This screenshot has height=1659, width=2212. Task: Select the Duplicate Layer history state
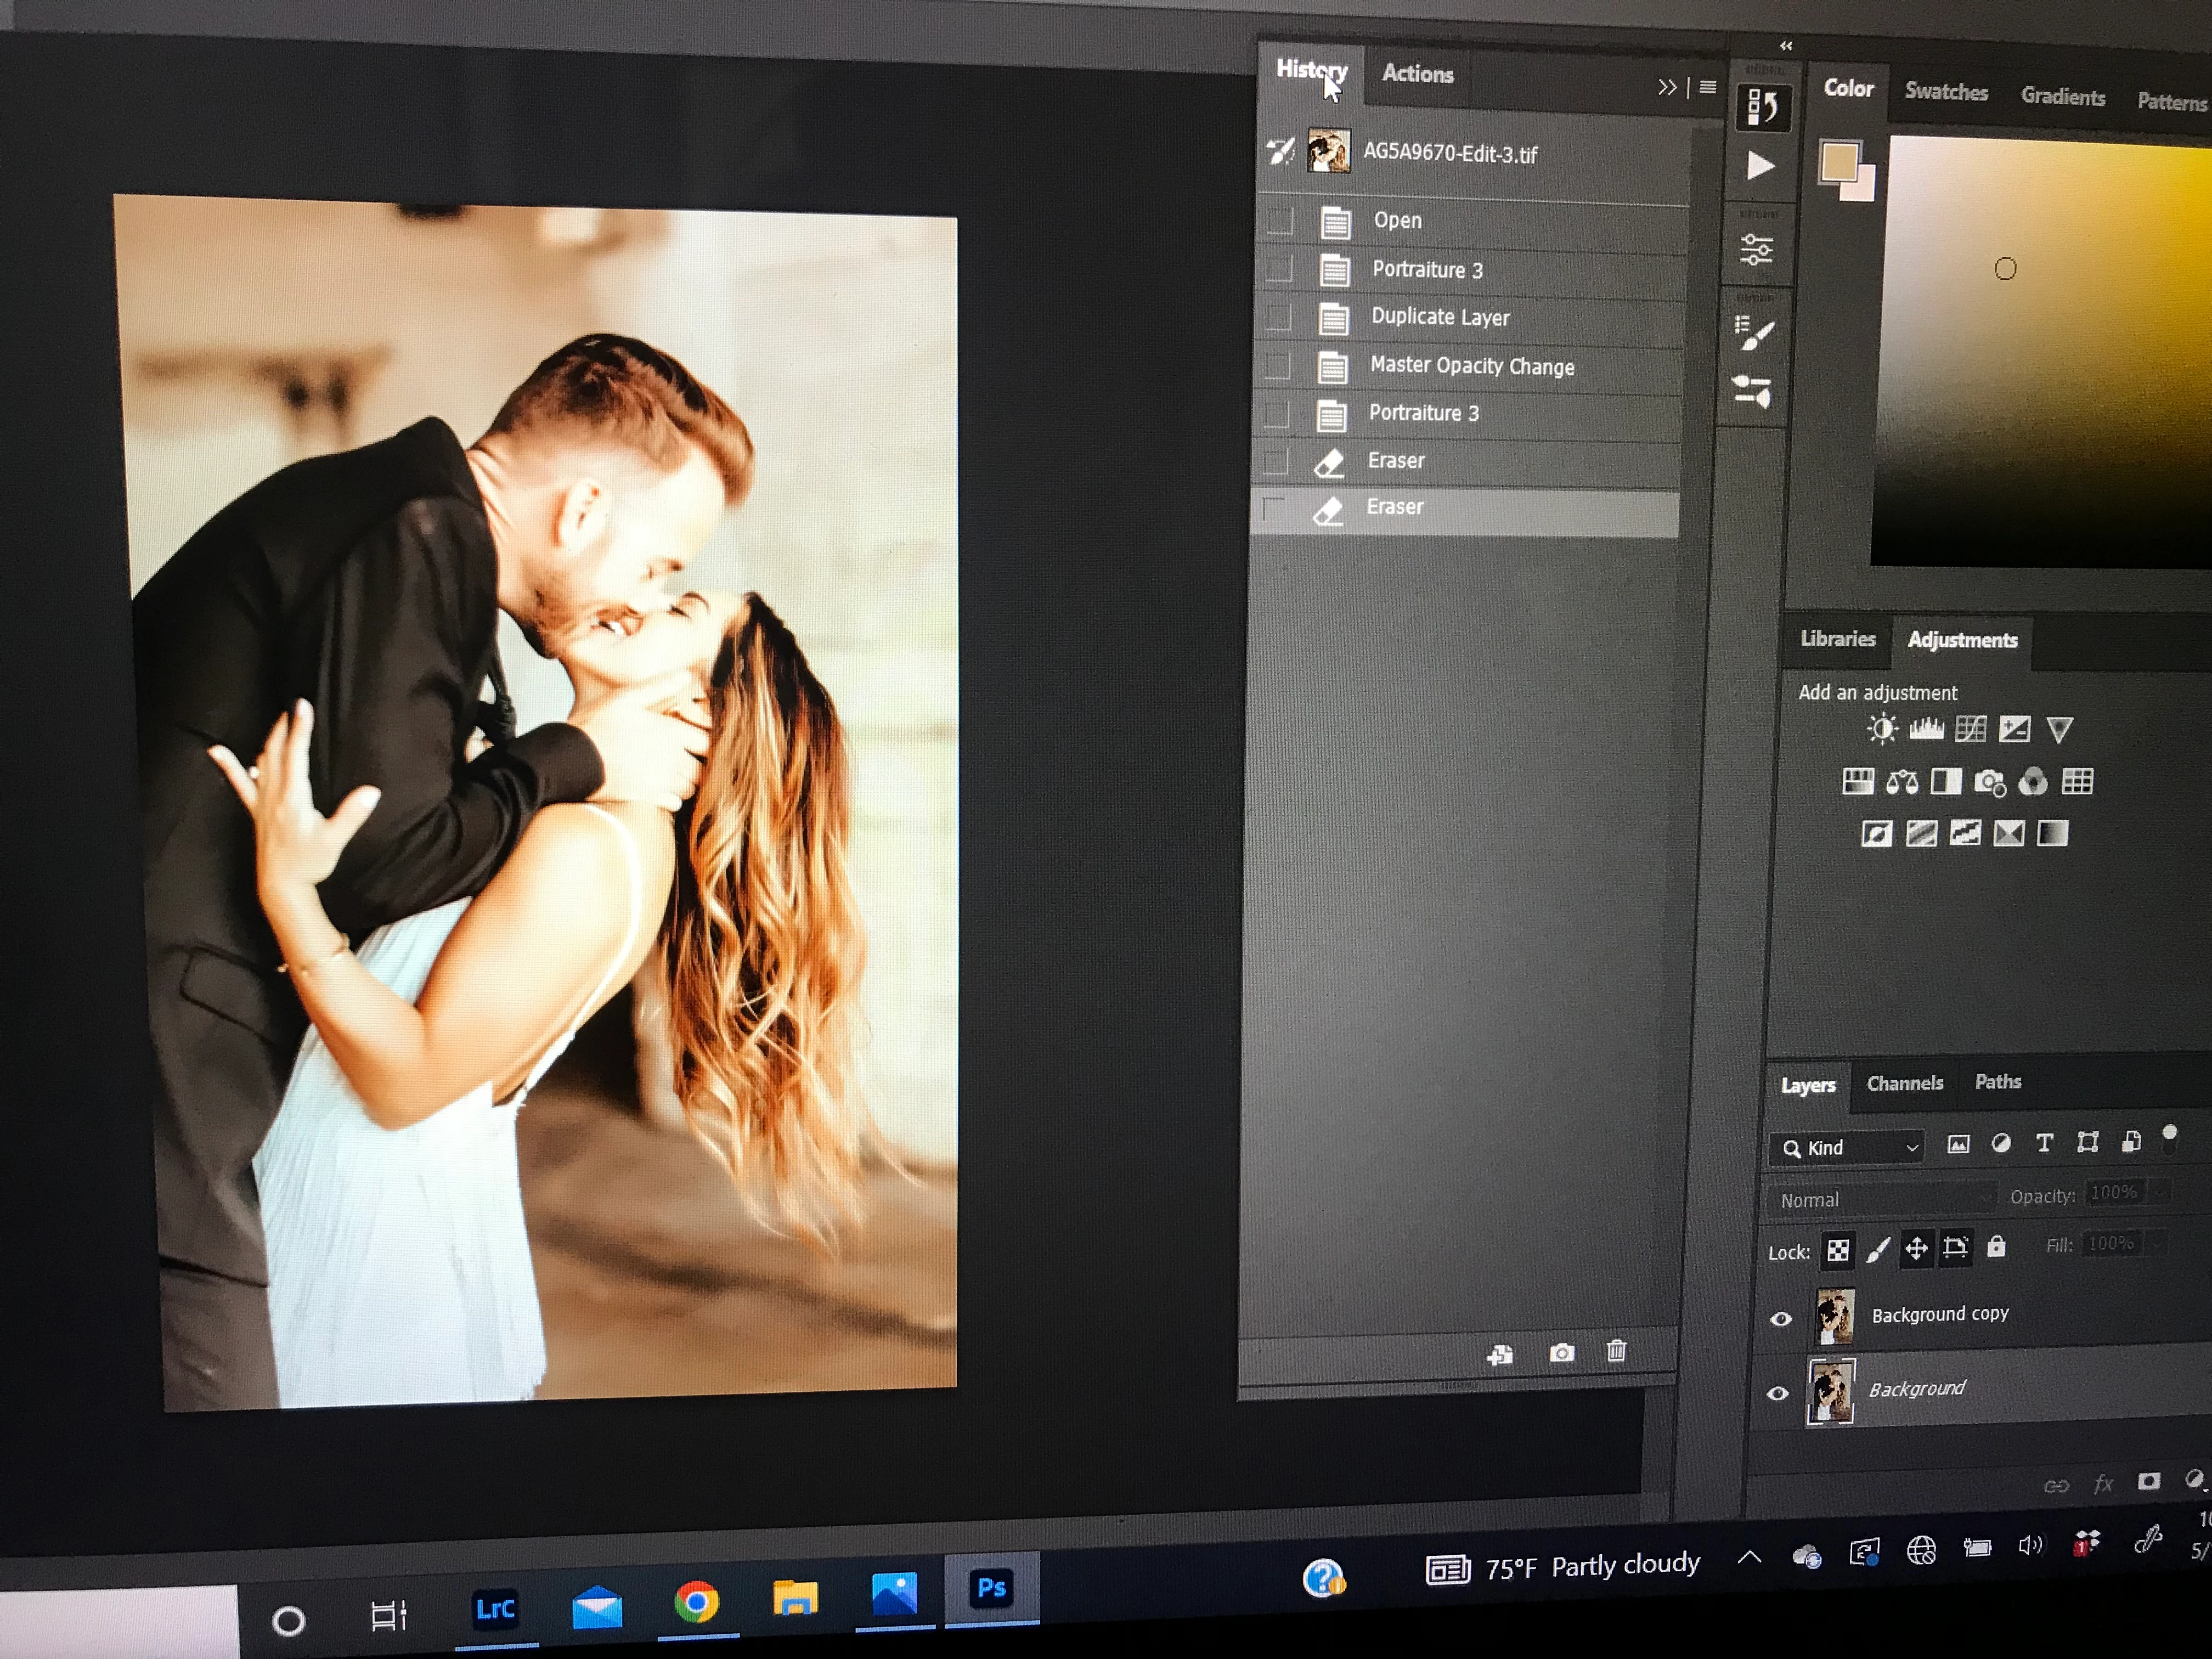[1439, 317]
